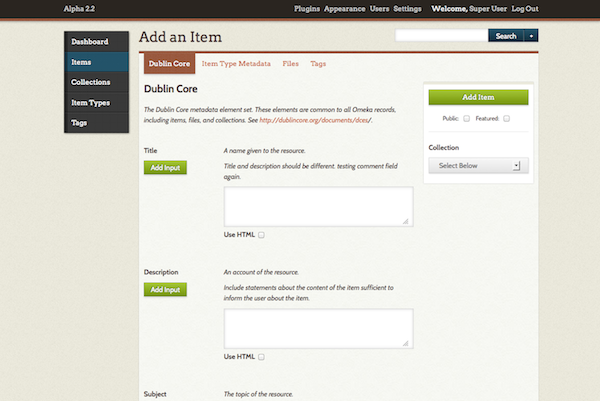
Task: Open Plugins in top navigation
Action: pos(307,9)
